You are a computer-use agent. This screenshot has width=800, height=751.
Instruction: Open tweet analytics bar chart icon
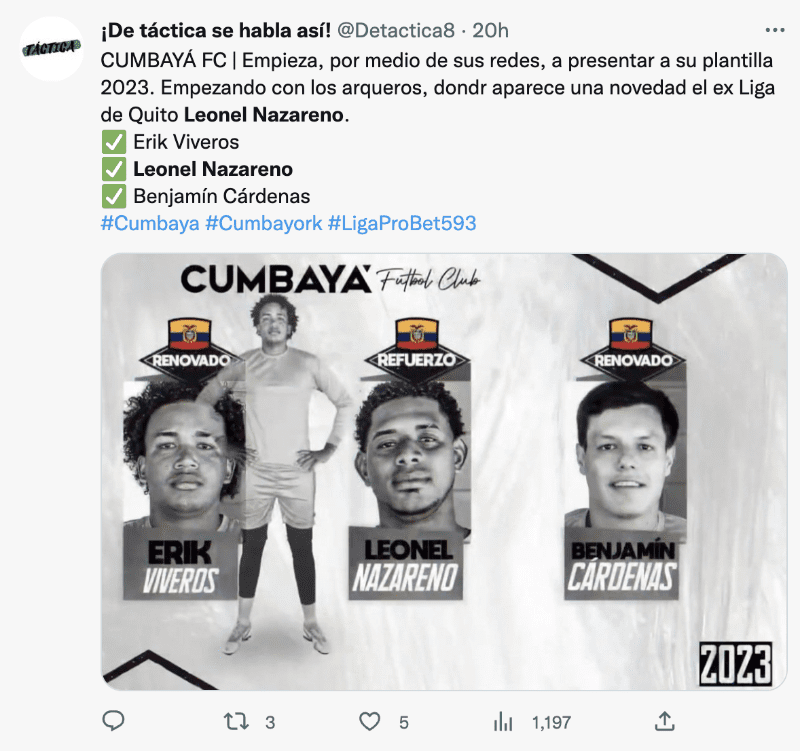tap(503, 722)
